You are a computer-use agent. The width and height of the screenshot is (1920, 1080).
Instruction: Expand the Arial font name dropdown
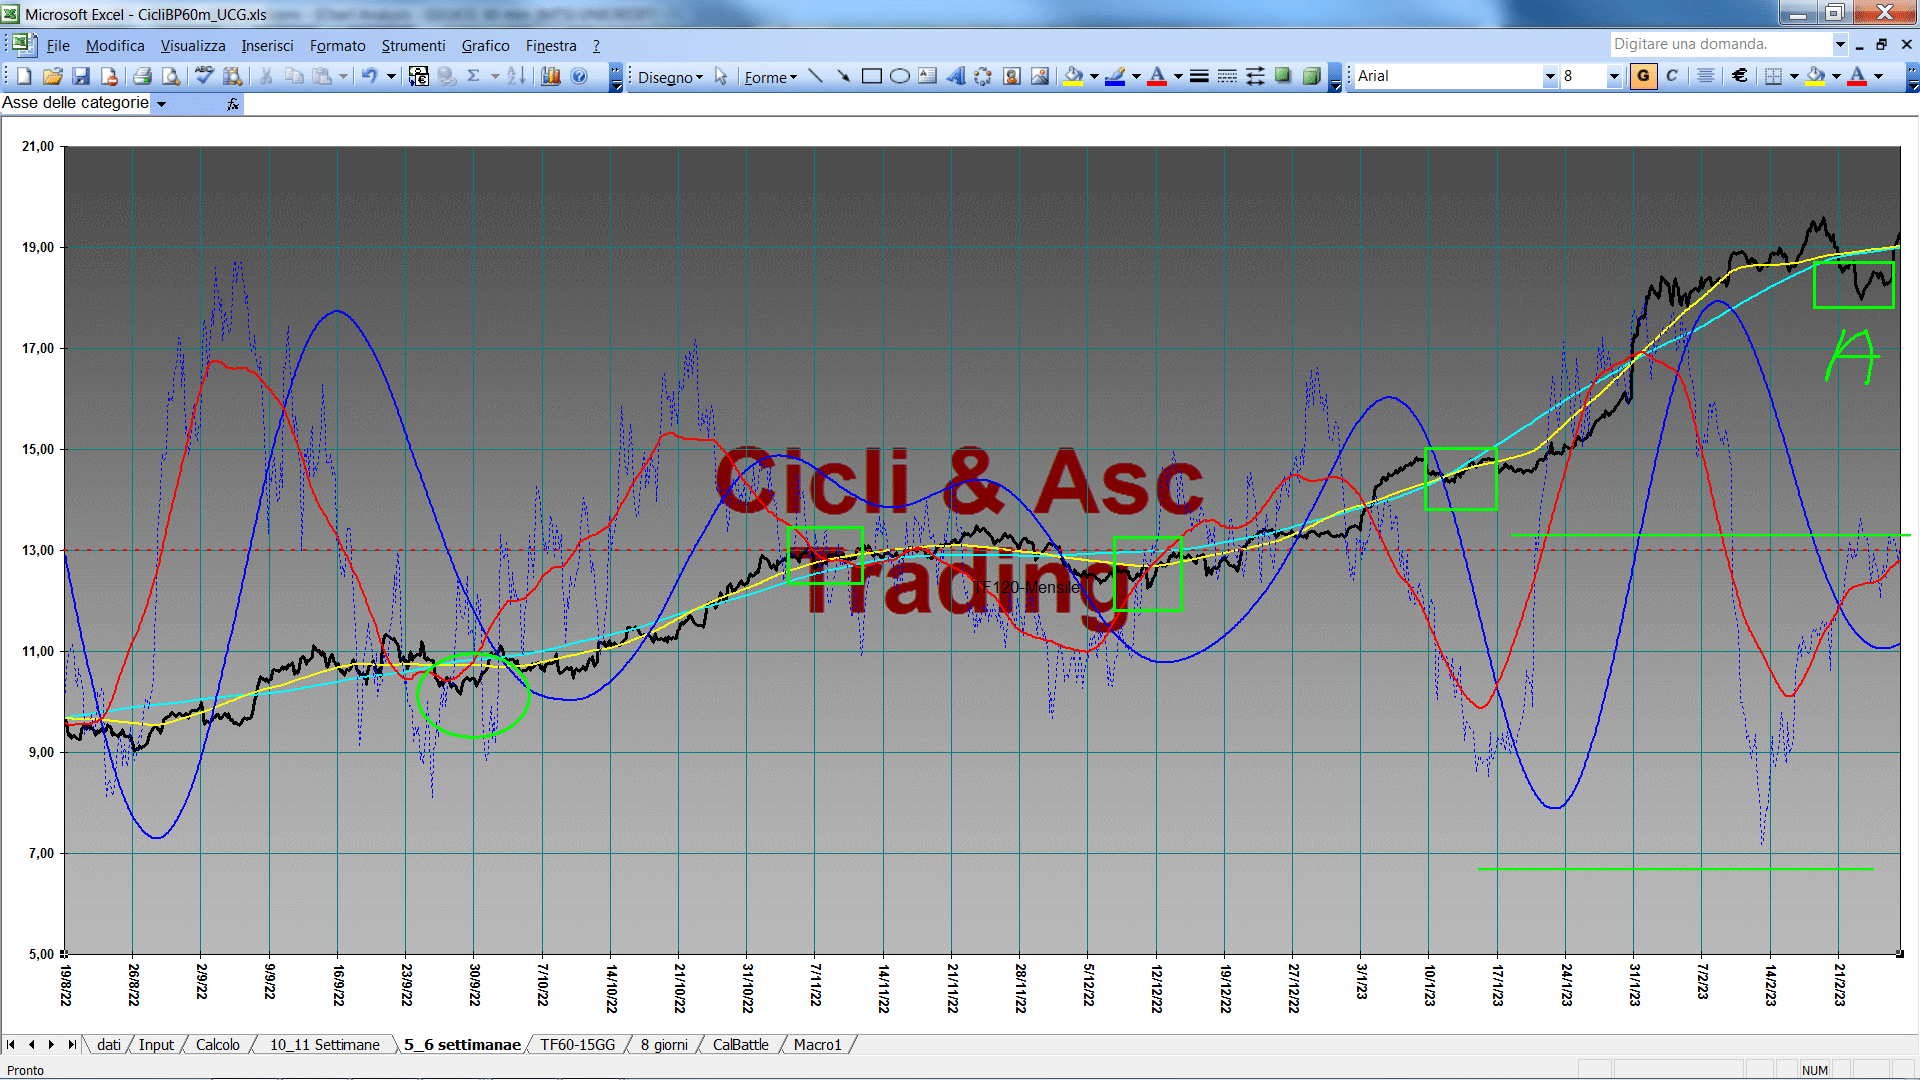1550,76
